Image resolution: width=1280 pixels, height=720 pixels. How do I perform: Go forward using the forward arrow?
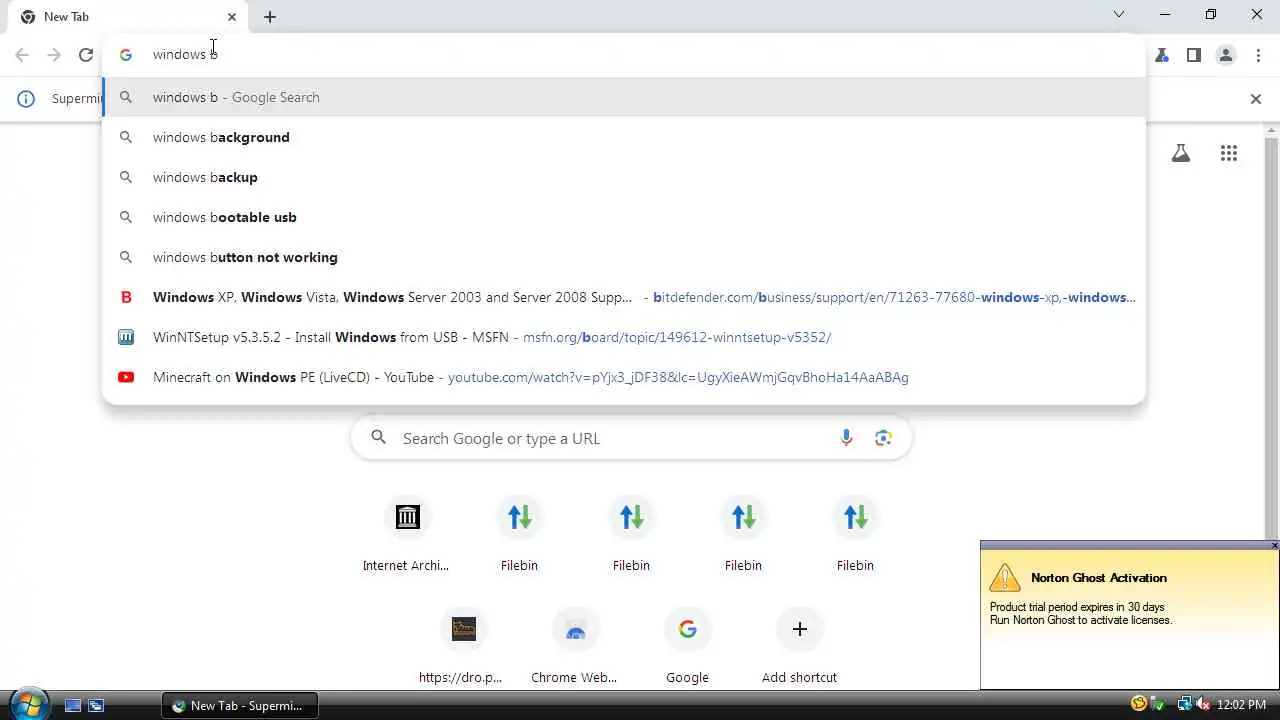(54, 55)
